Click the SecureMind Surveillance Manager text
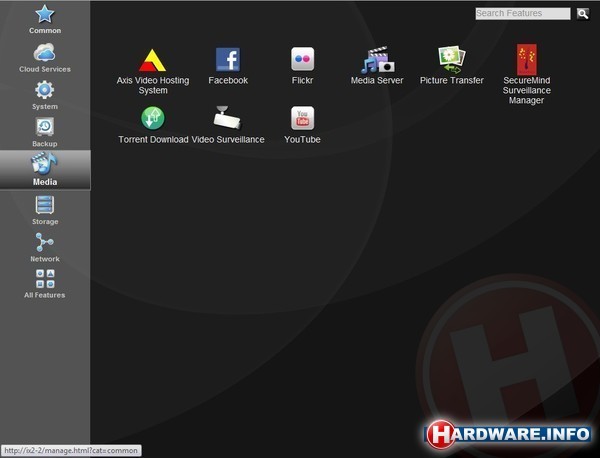600x458 pixels. point(527,90)
